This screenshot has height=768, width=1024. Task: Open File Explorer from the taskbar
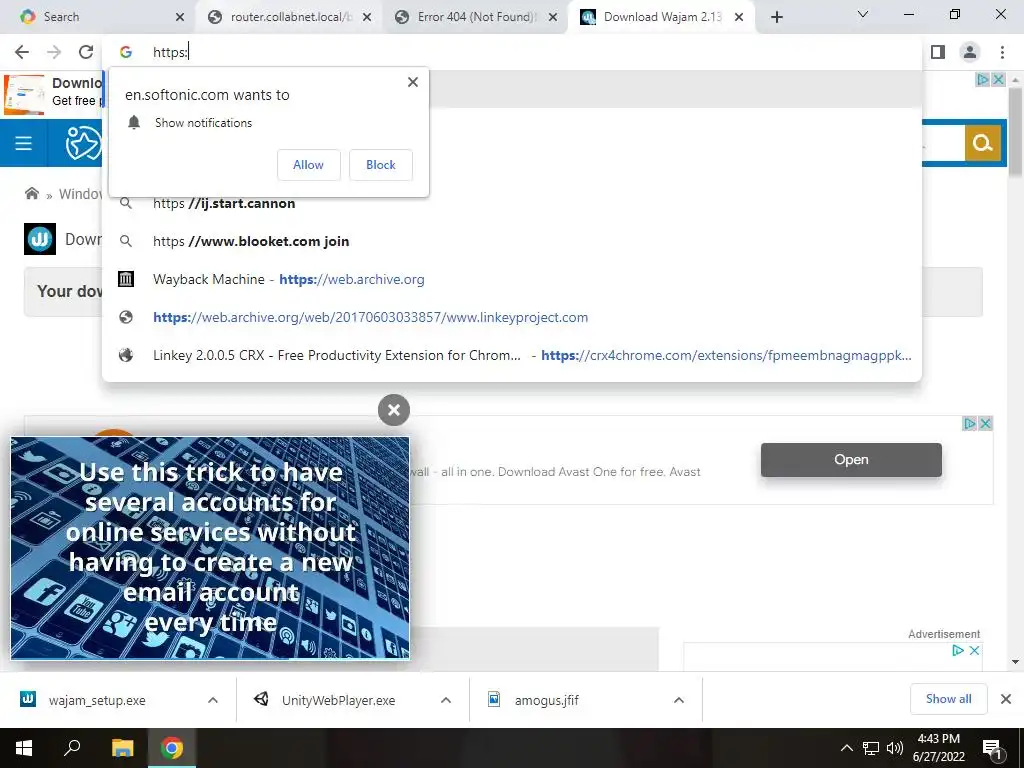pyautogui.click(x=122, y=748)
